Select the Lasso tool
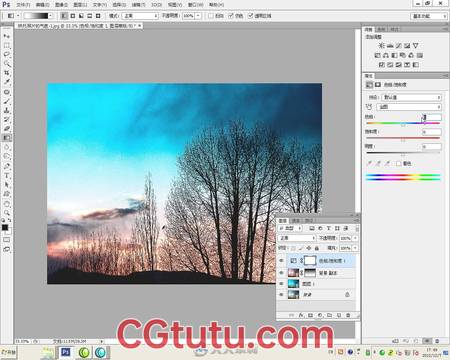 click(6, 54)
